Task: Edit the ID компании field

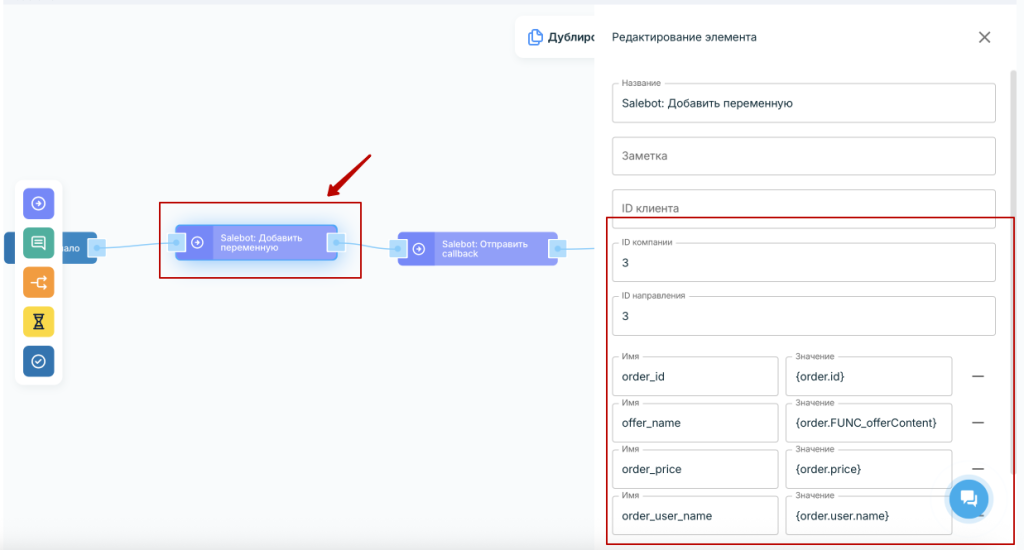Action: (803, 263)
